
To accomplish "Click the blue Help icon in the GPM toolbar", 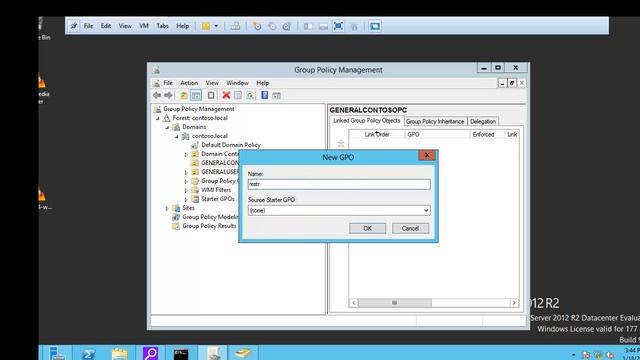I will coord(264,96).
